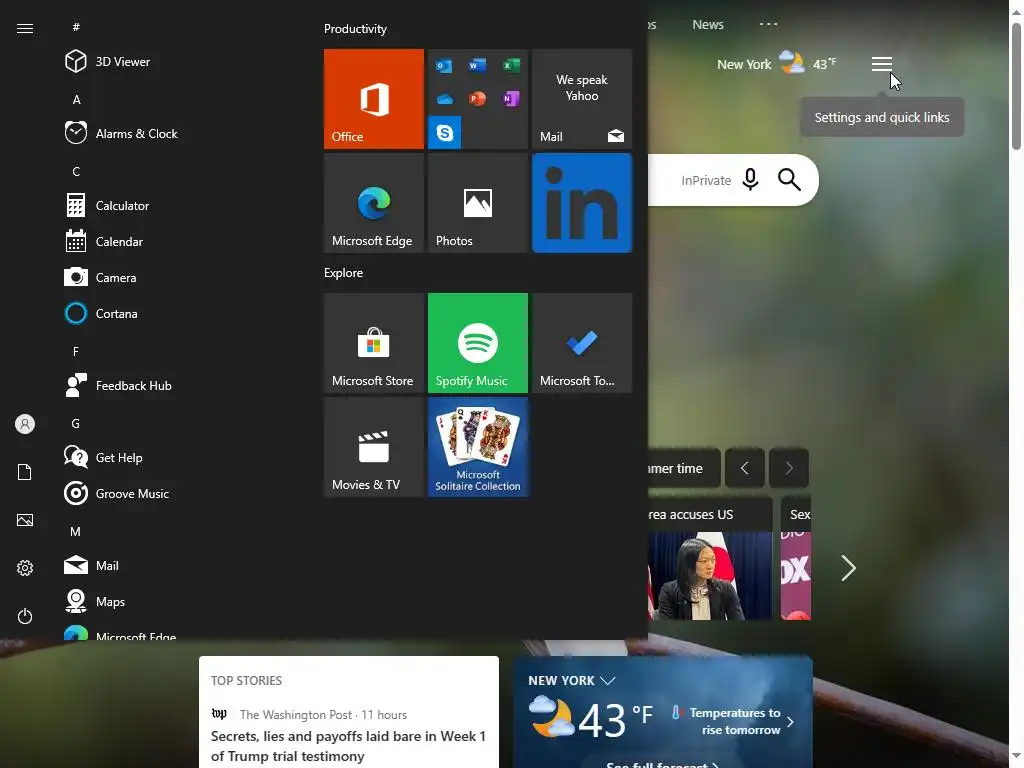The image size is (1024, 768).
Task: Open the Photos tile
Action: pos(477,203)
